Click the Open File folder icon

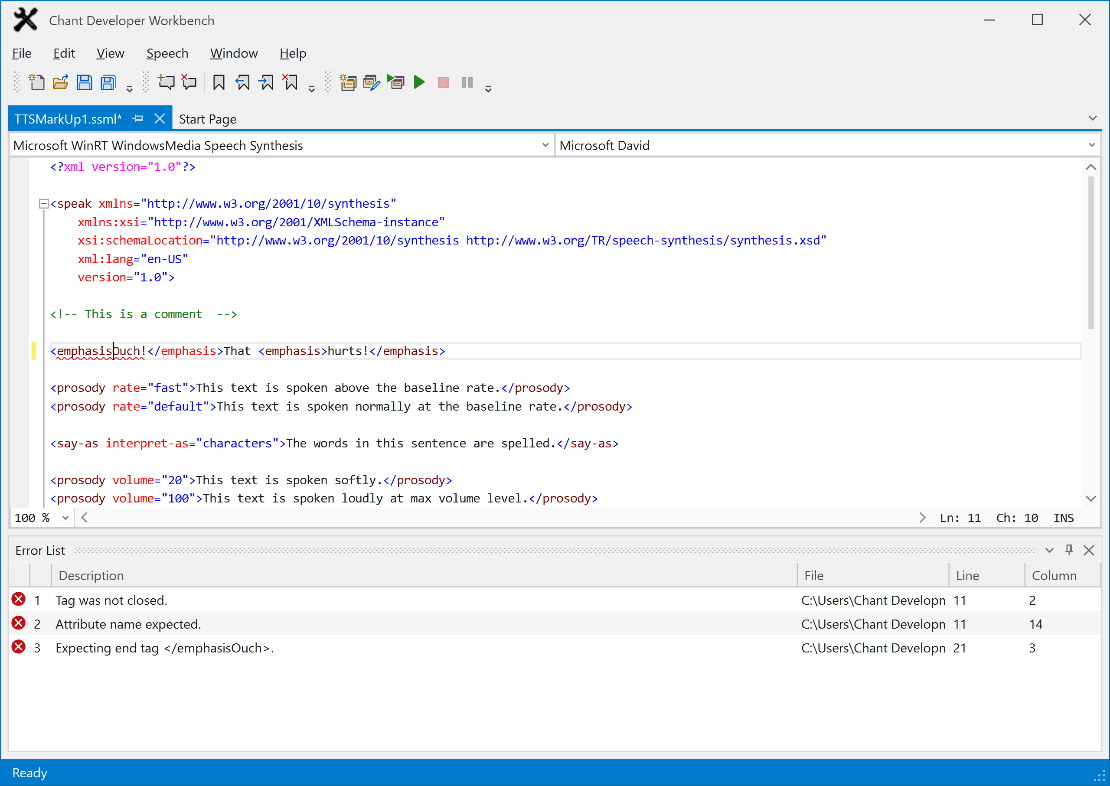60,83
